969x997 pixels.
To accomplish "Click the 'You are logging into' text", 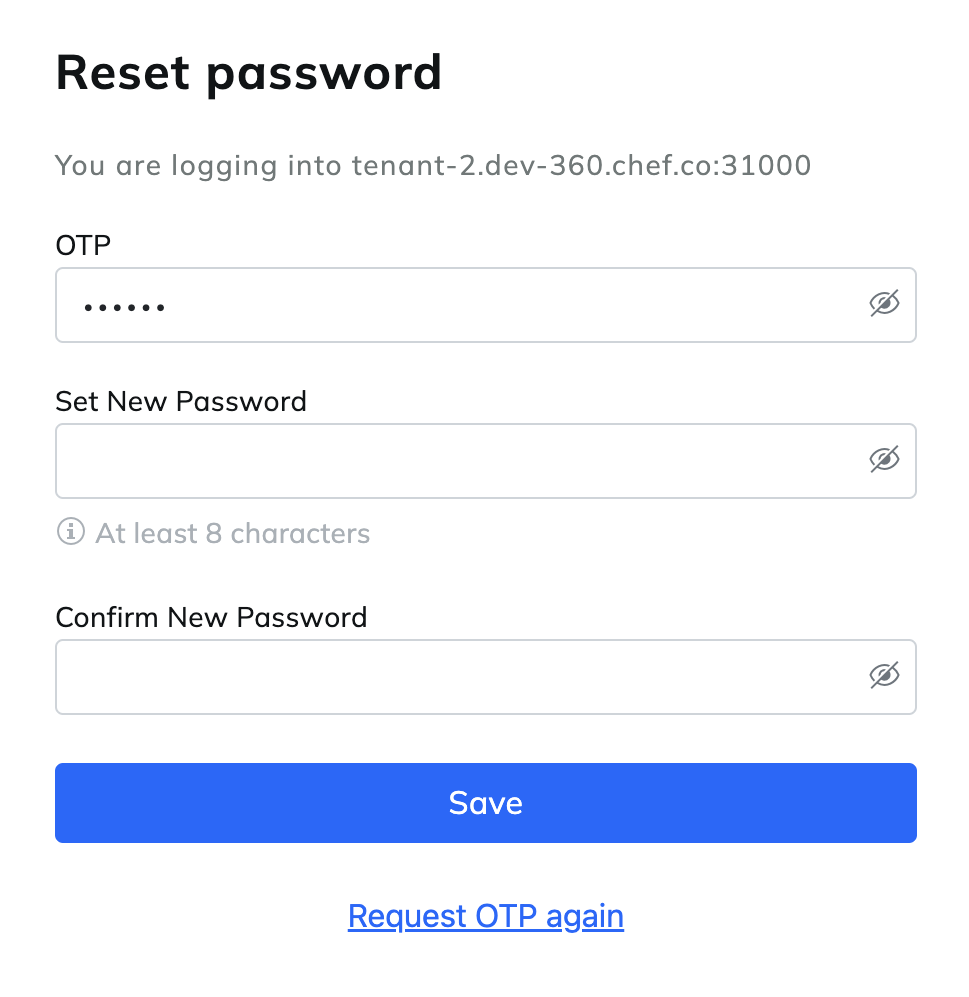I will (200, 165).
